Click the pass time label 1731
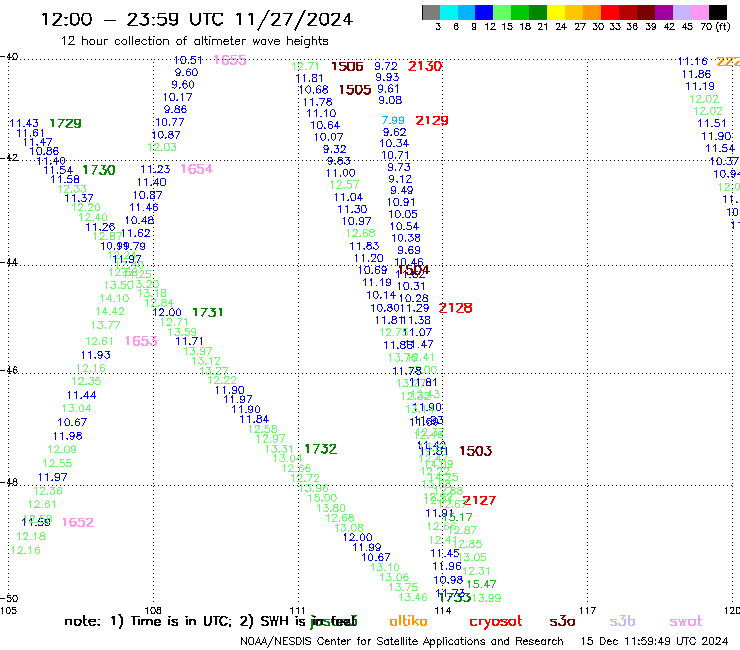Viewport: 740px width, 650px height. point(208,312)
